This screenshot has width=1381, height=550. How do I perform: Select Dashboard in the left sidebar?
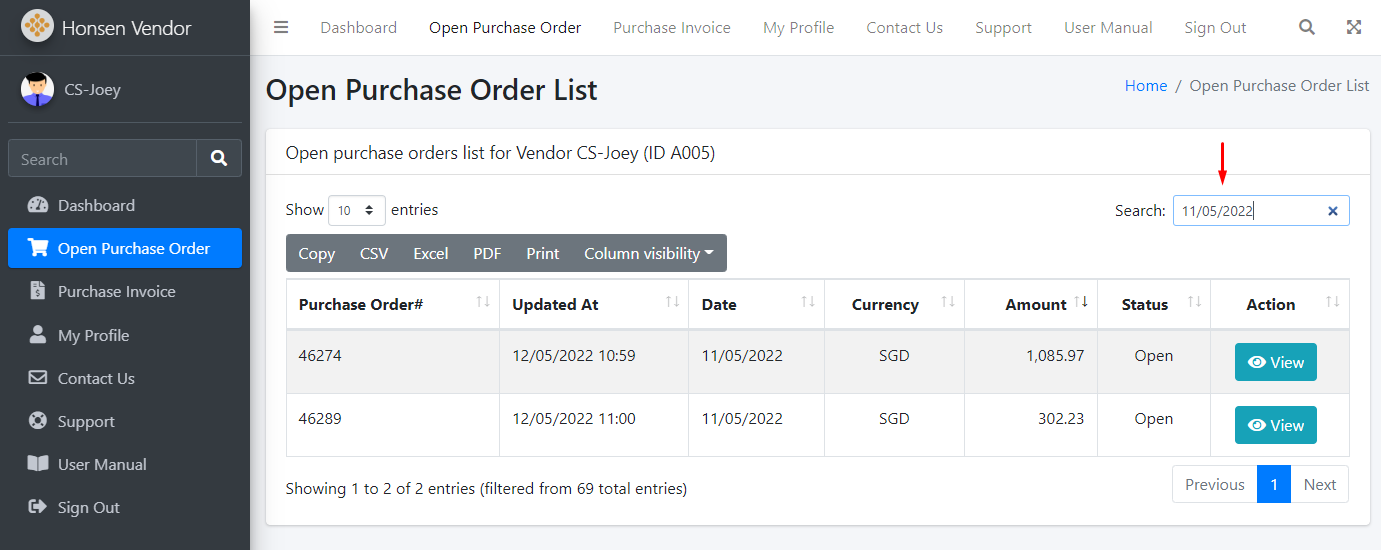(96, 205)
